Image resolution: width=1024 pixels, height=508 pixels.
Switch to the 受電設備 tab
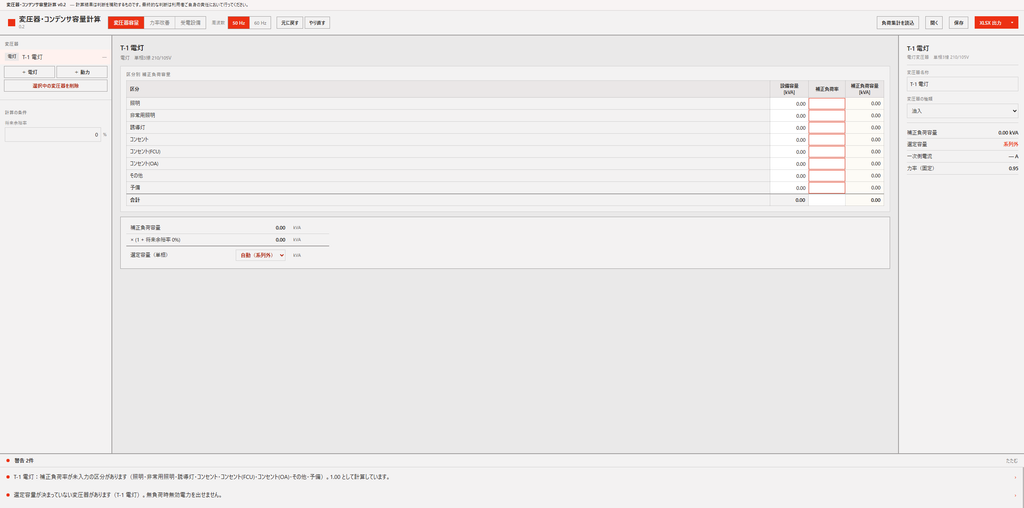tap(191, 23)
